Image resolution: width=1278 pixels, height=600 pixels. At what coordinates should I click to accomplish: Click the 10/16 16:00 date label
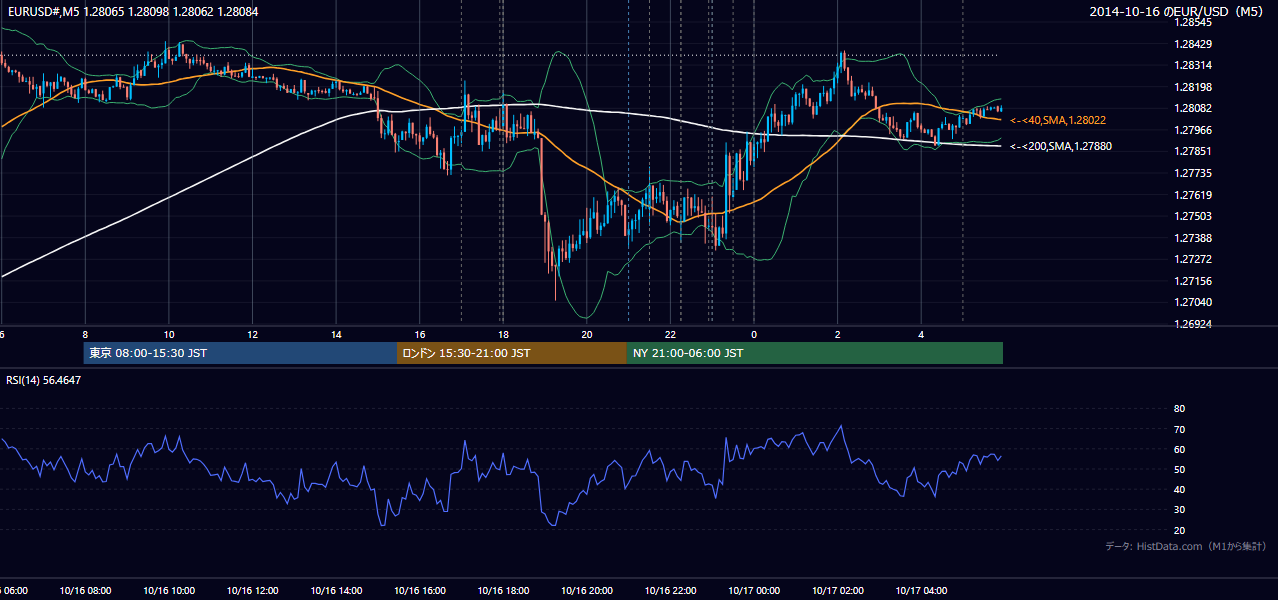coord(419,591)
